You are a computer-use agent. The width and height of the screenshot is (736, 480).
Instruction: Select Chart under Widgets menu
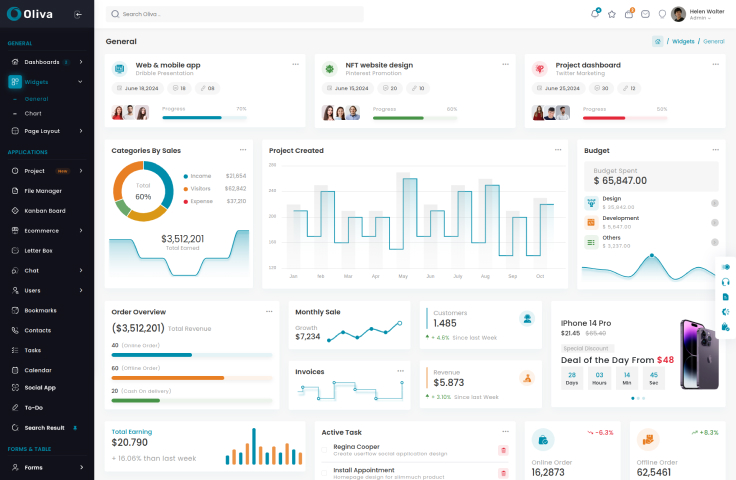tap(33, 114)
